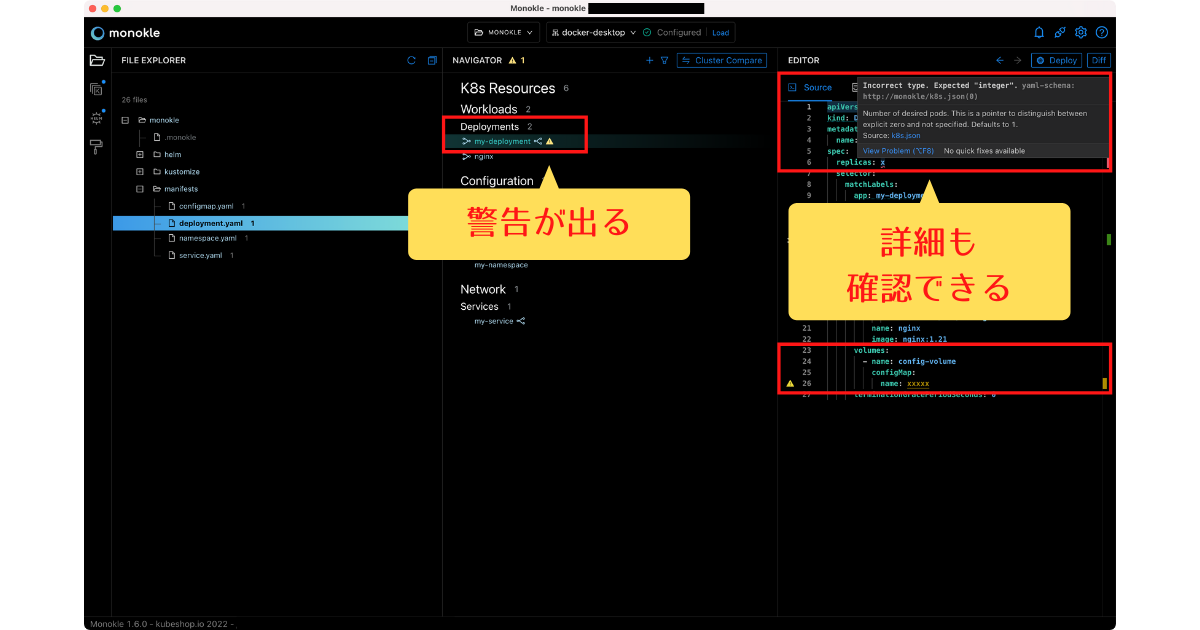Click the plugins connector icon in header
The height and width of the screenshot is (630, 1200).
click(1060, 32)
